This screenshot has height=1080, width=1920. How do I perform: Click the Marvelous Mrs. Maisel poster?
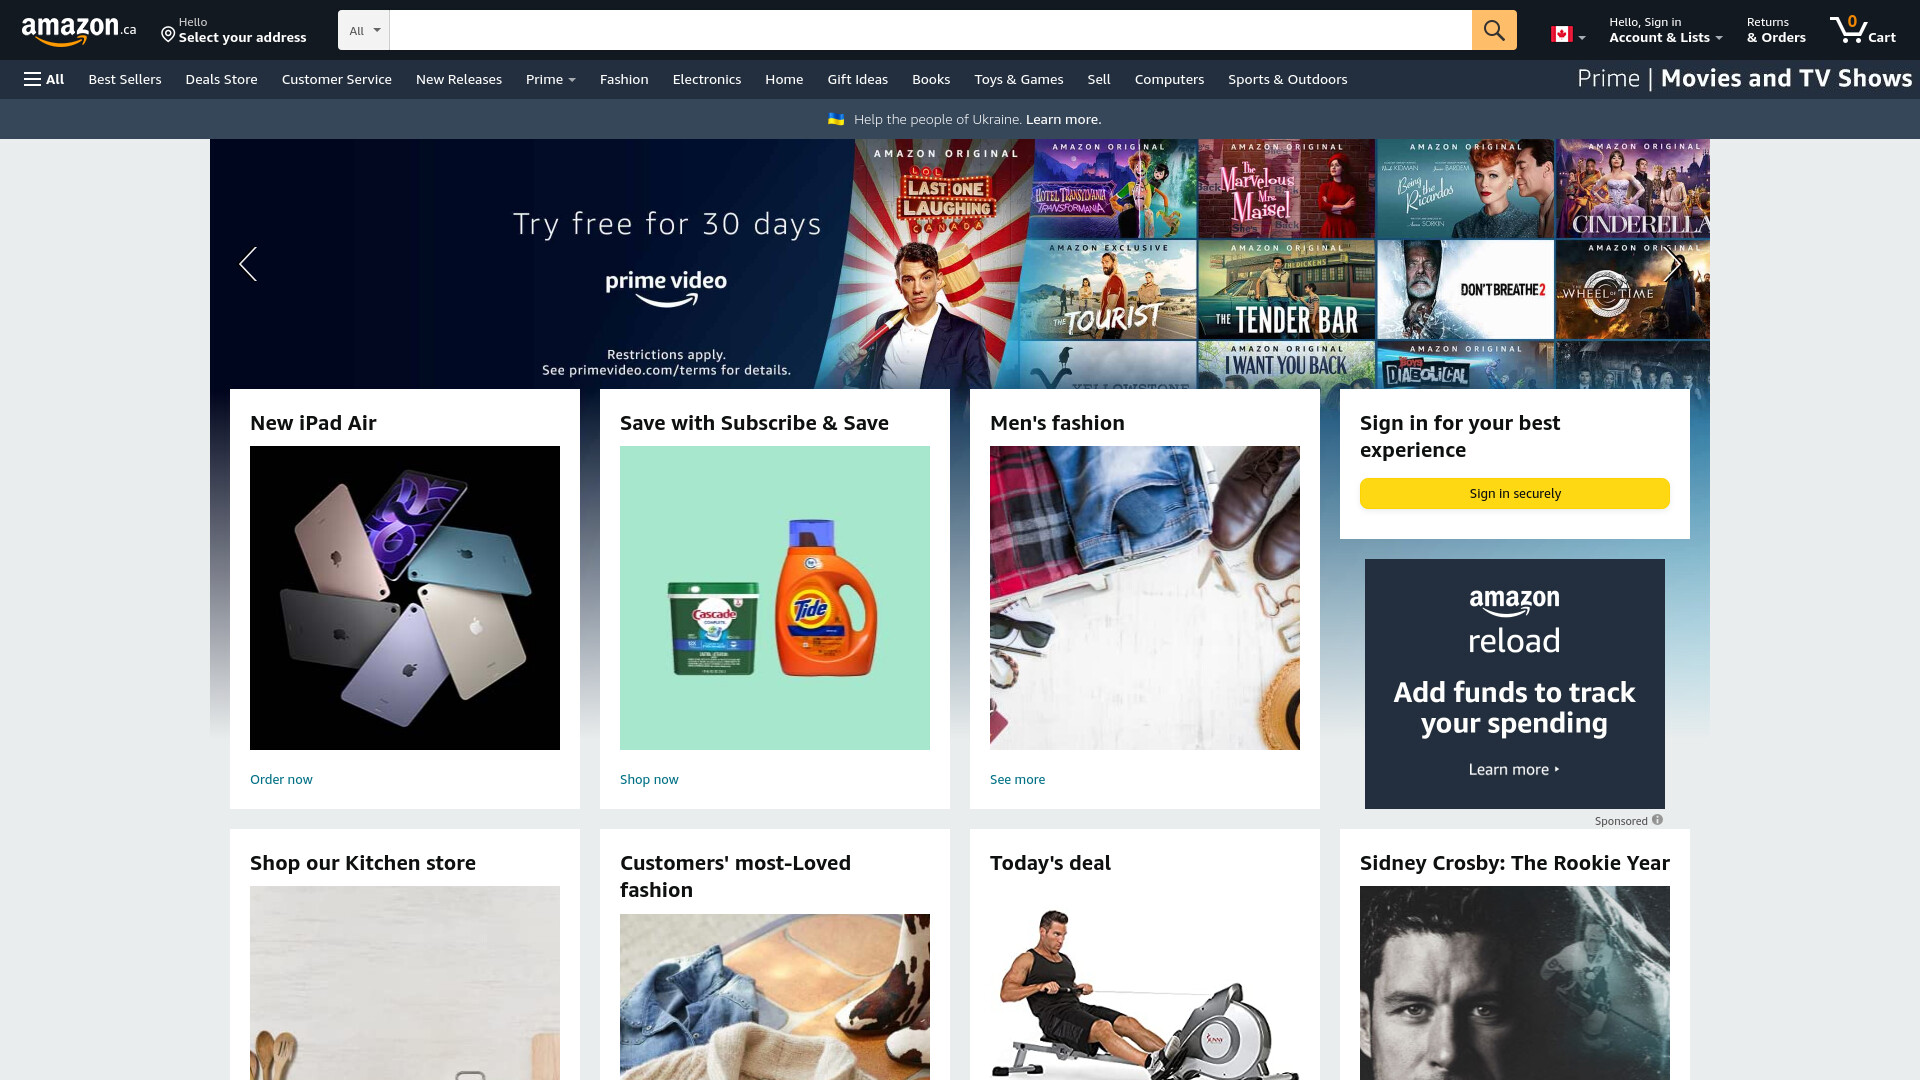[1286, 188]
